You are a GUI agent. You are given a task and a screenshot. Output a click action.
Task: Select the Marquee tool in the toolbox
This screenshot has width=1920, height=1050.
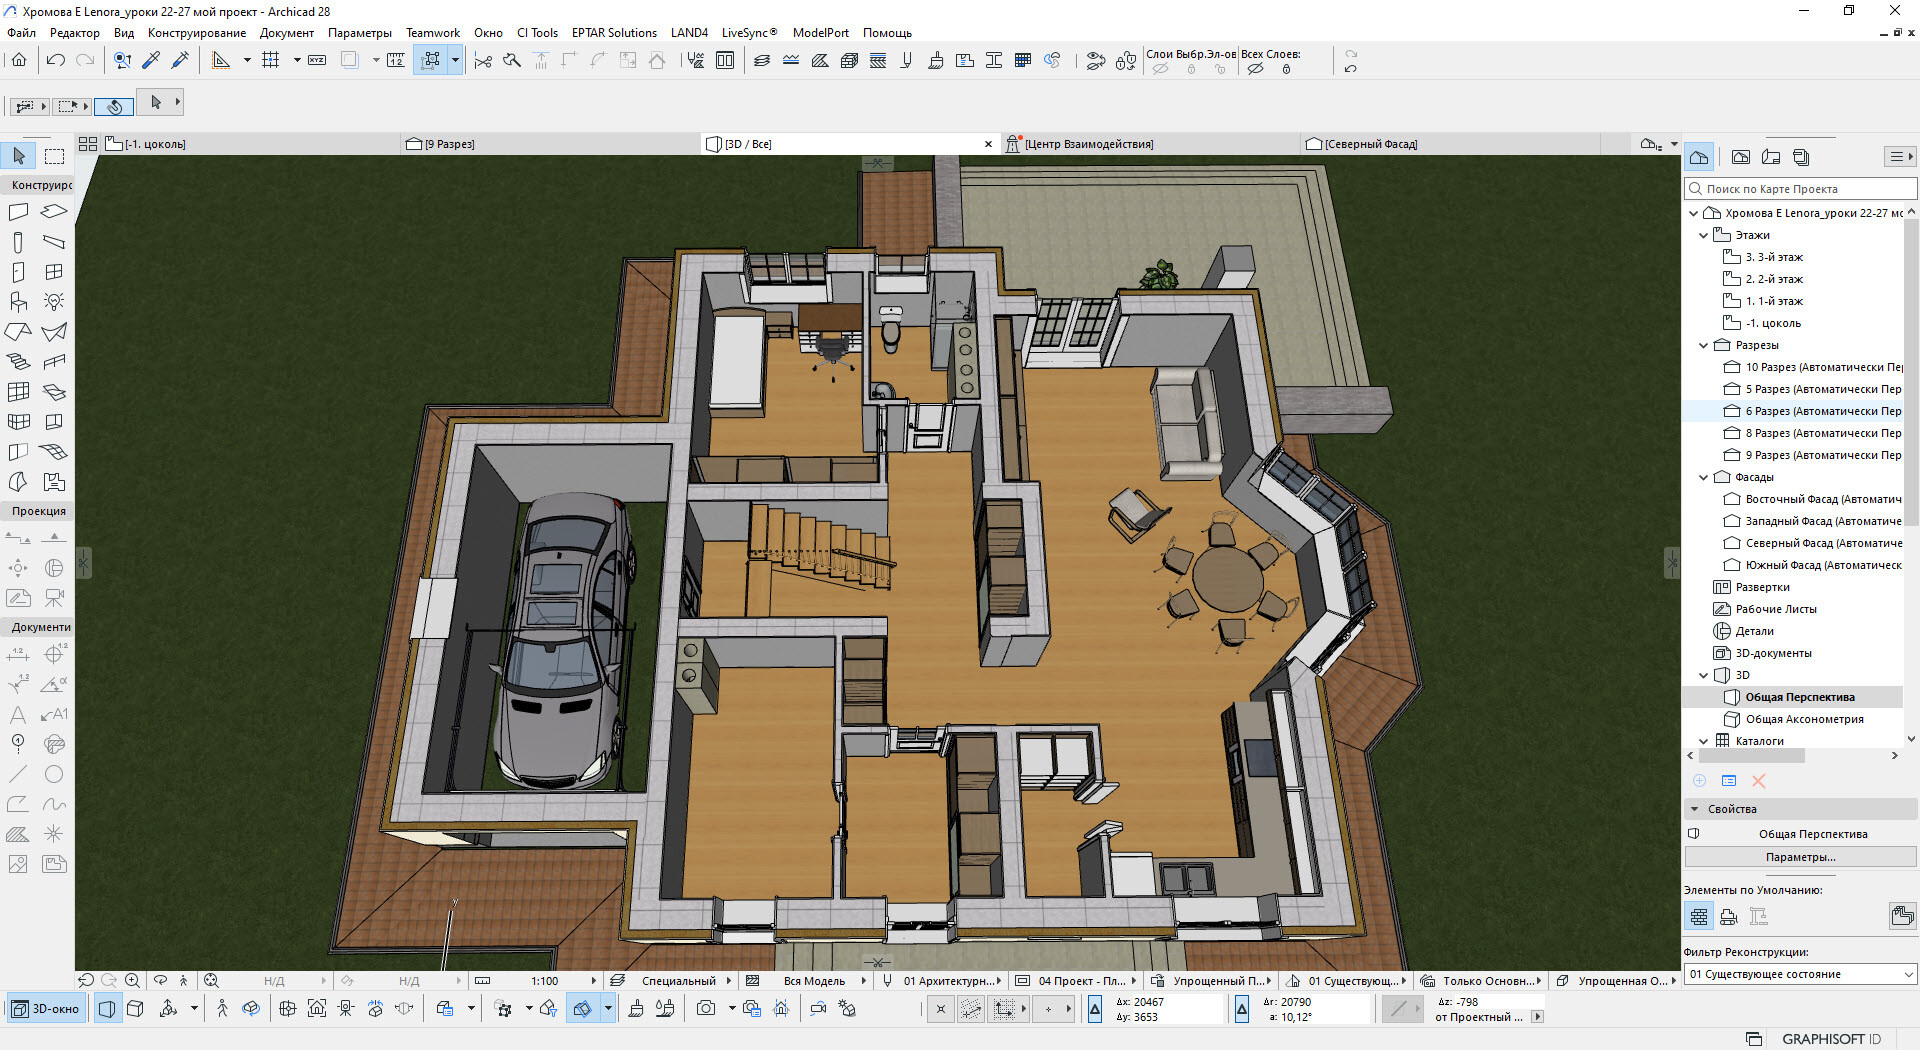tap(54, 156)
